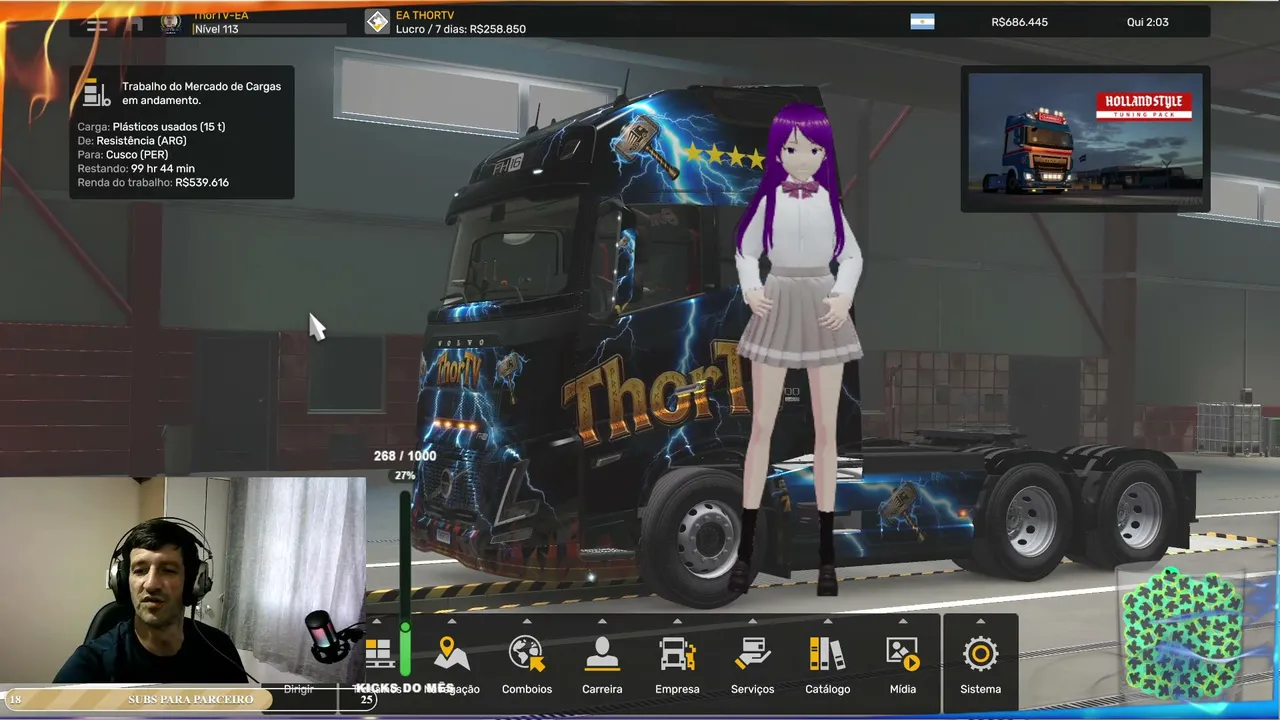Screen dimensions: 1280x720
Task: Expand the arrow above Navegação
Action: 452,621
